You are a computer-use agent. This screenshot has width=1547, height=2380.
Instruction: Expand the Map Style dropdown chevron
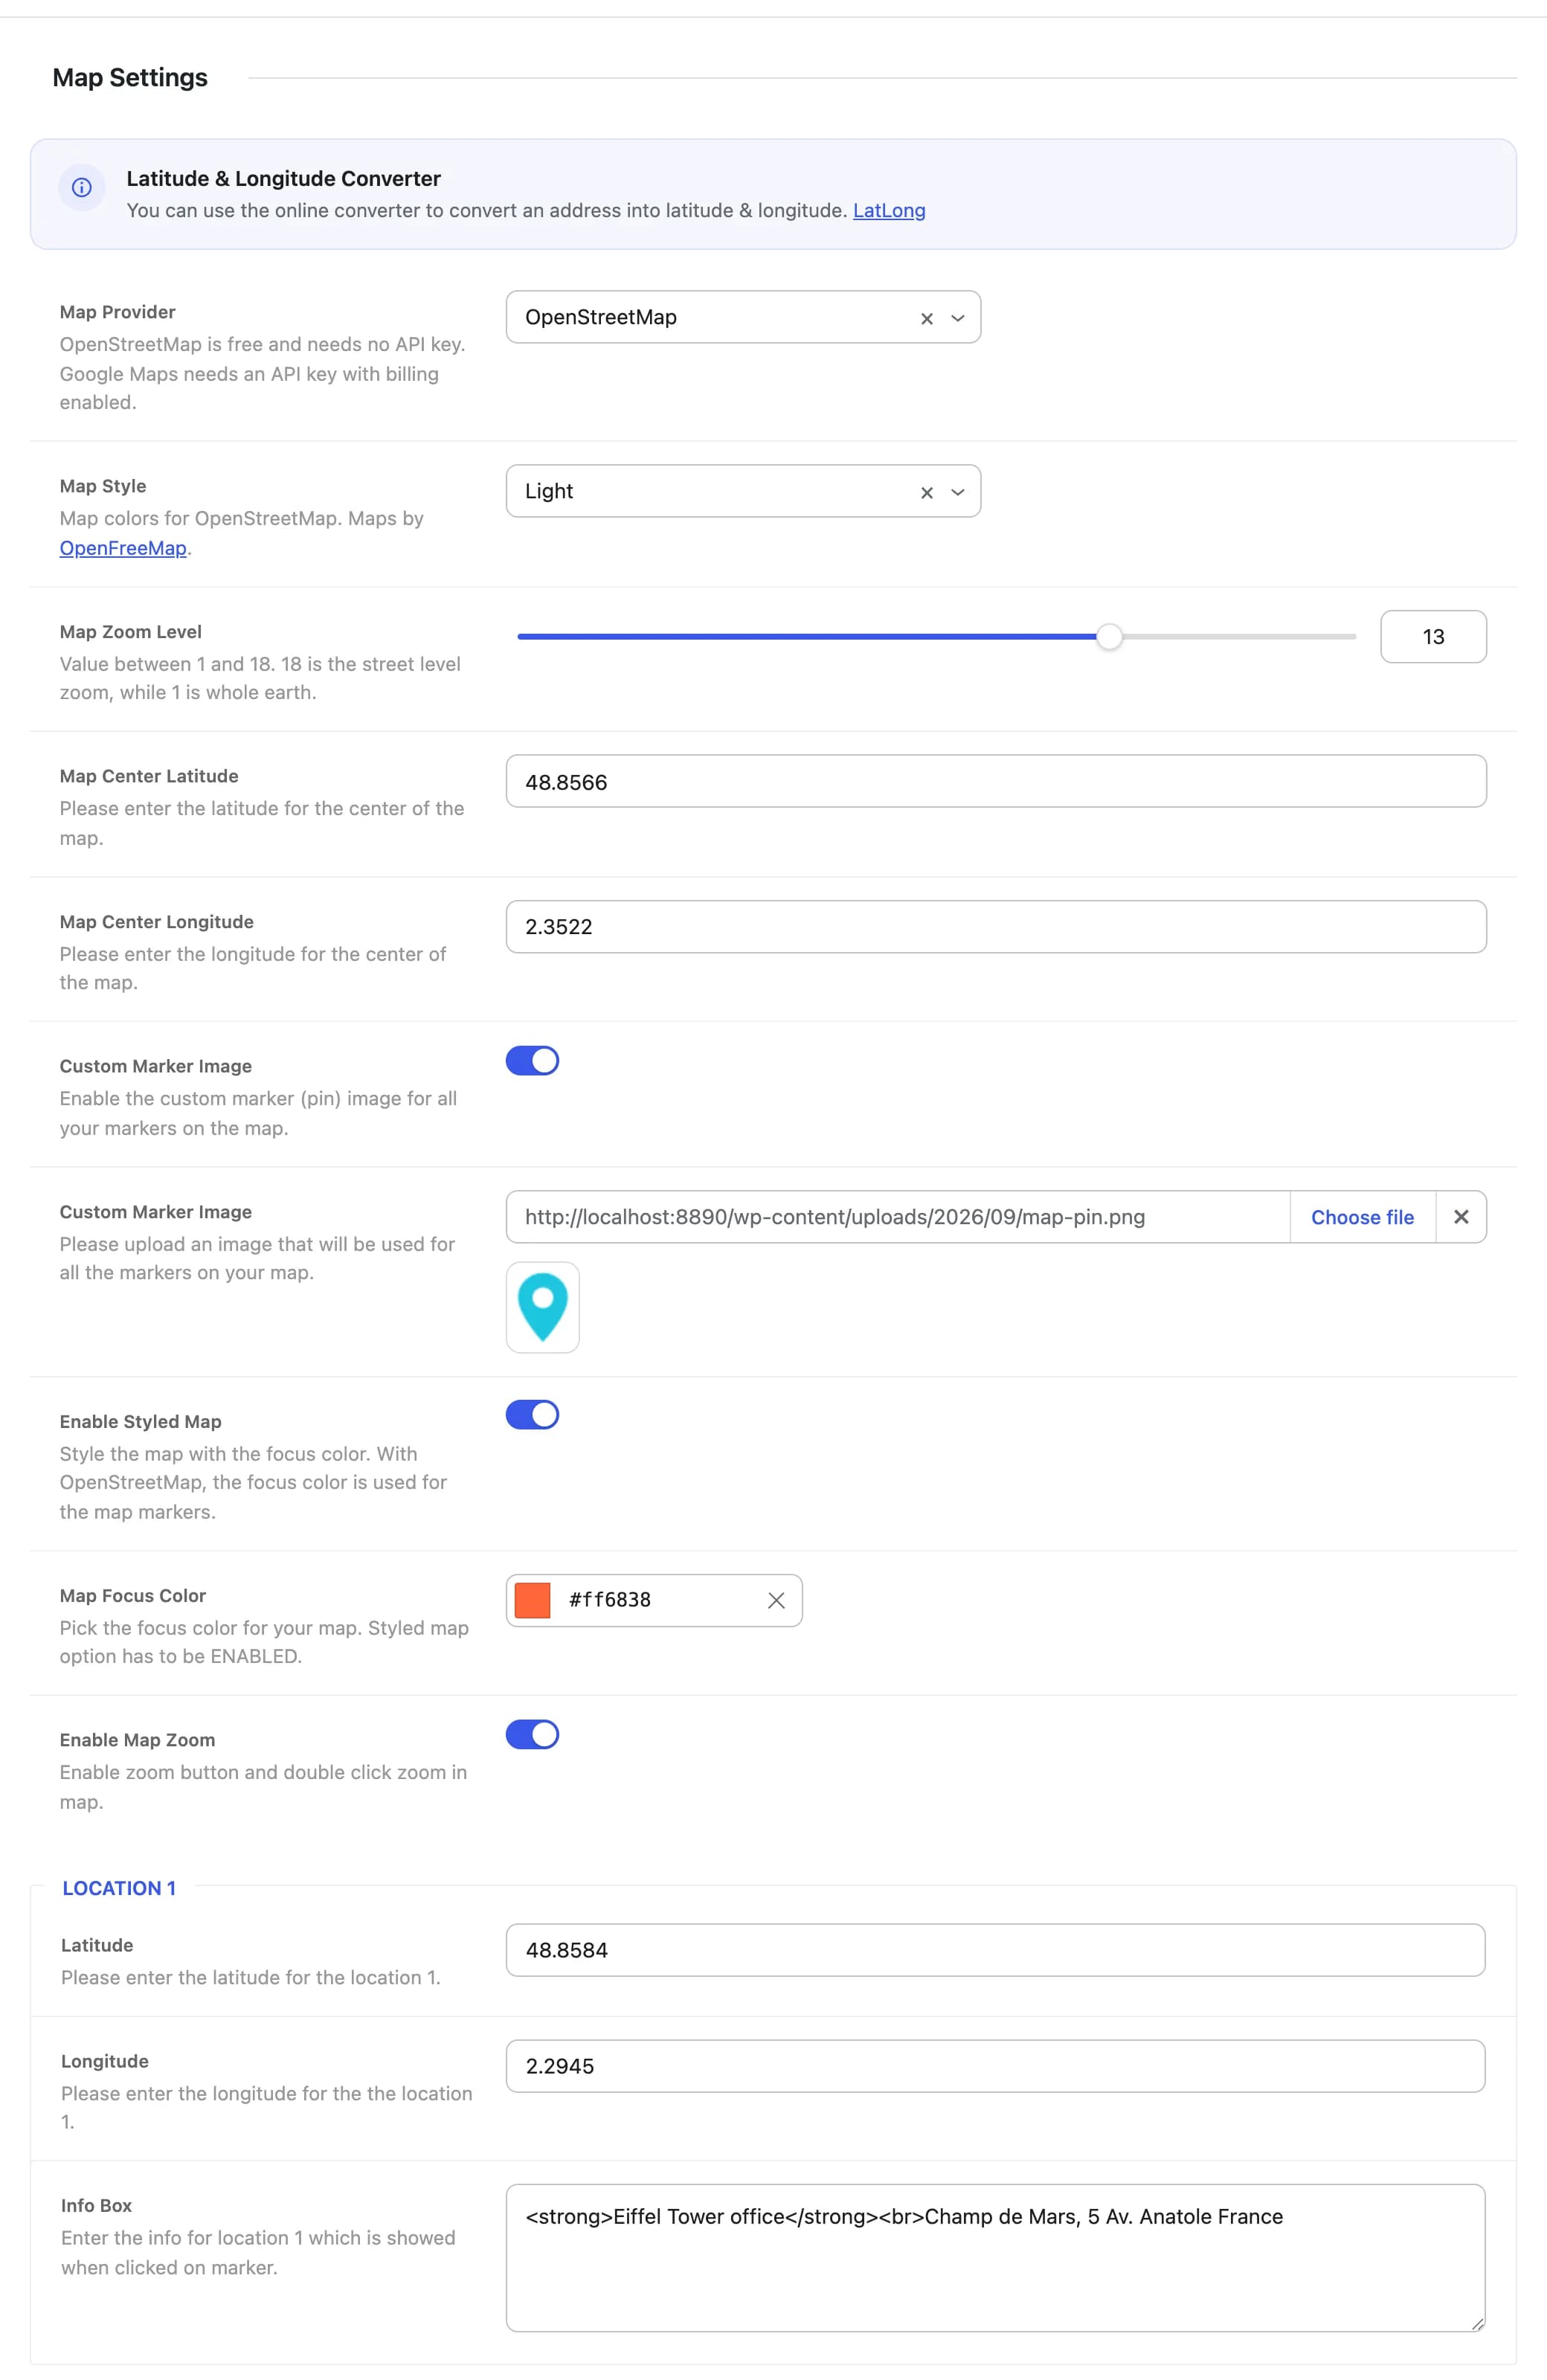(x=958, y=492)
